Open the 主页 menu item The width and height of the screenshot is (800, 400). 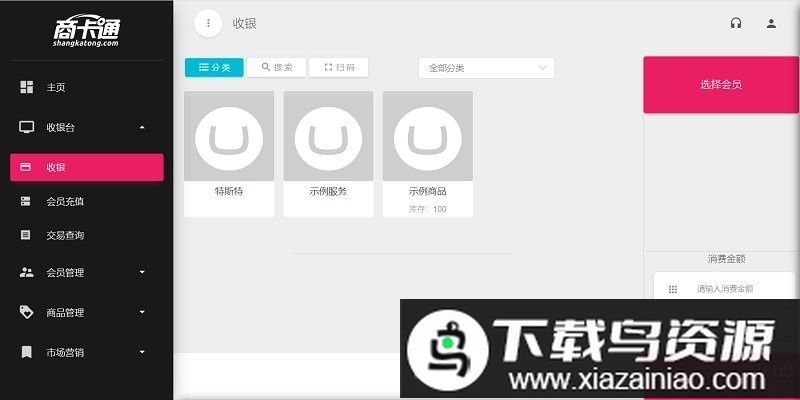coord(87,87)
